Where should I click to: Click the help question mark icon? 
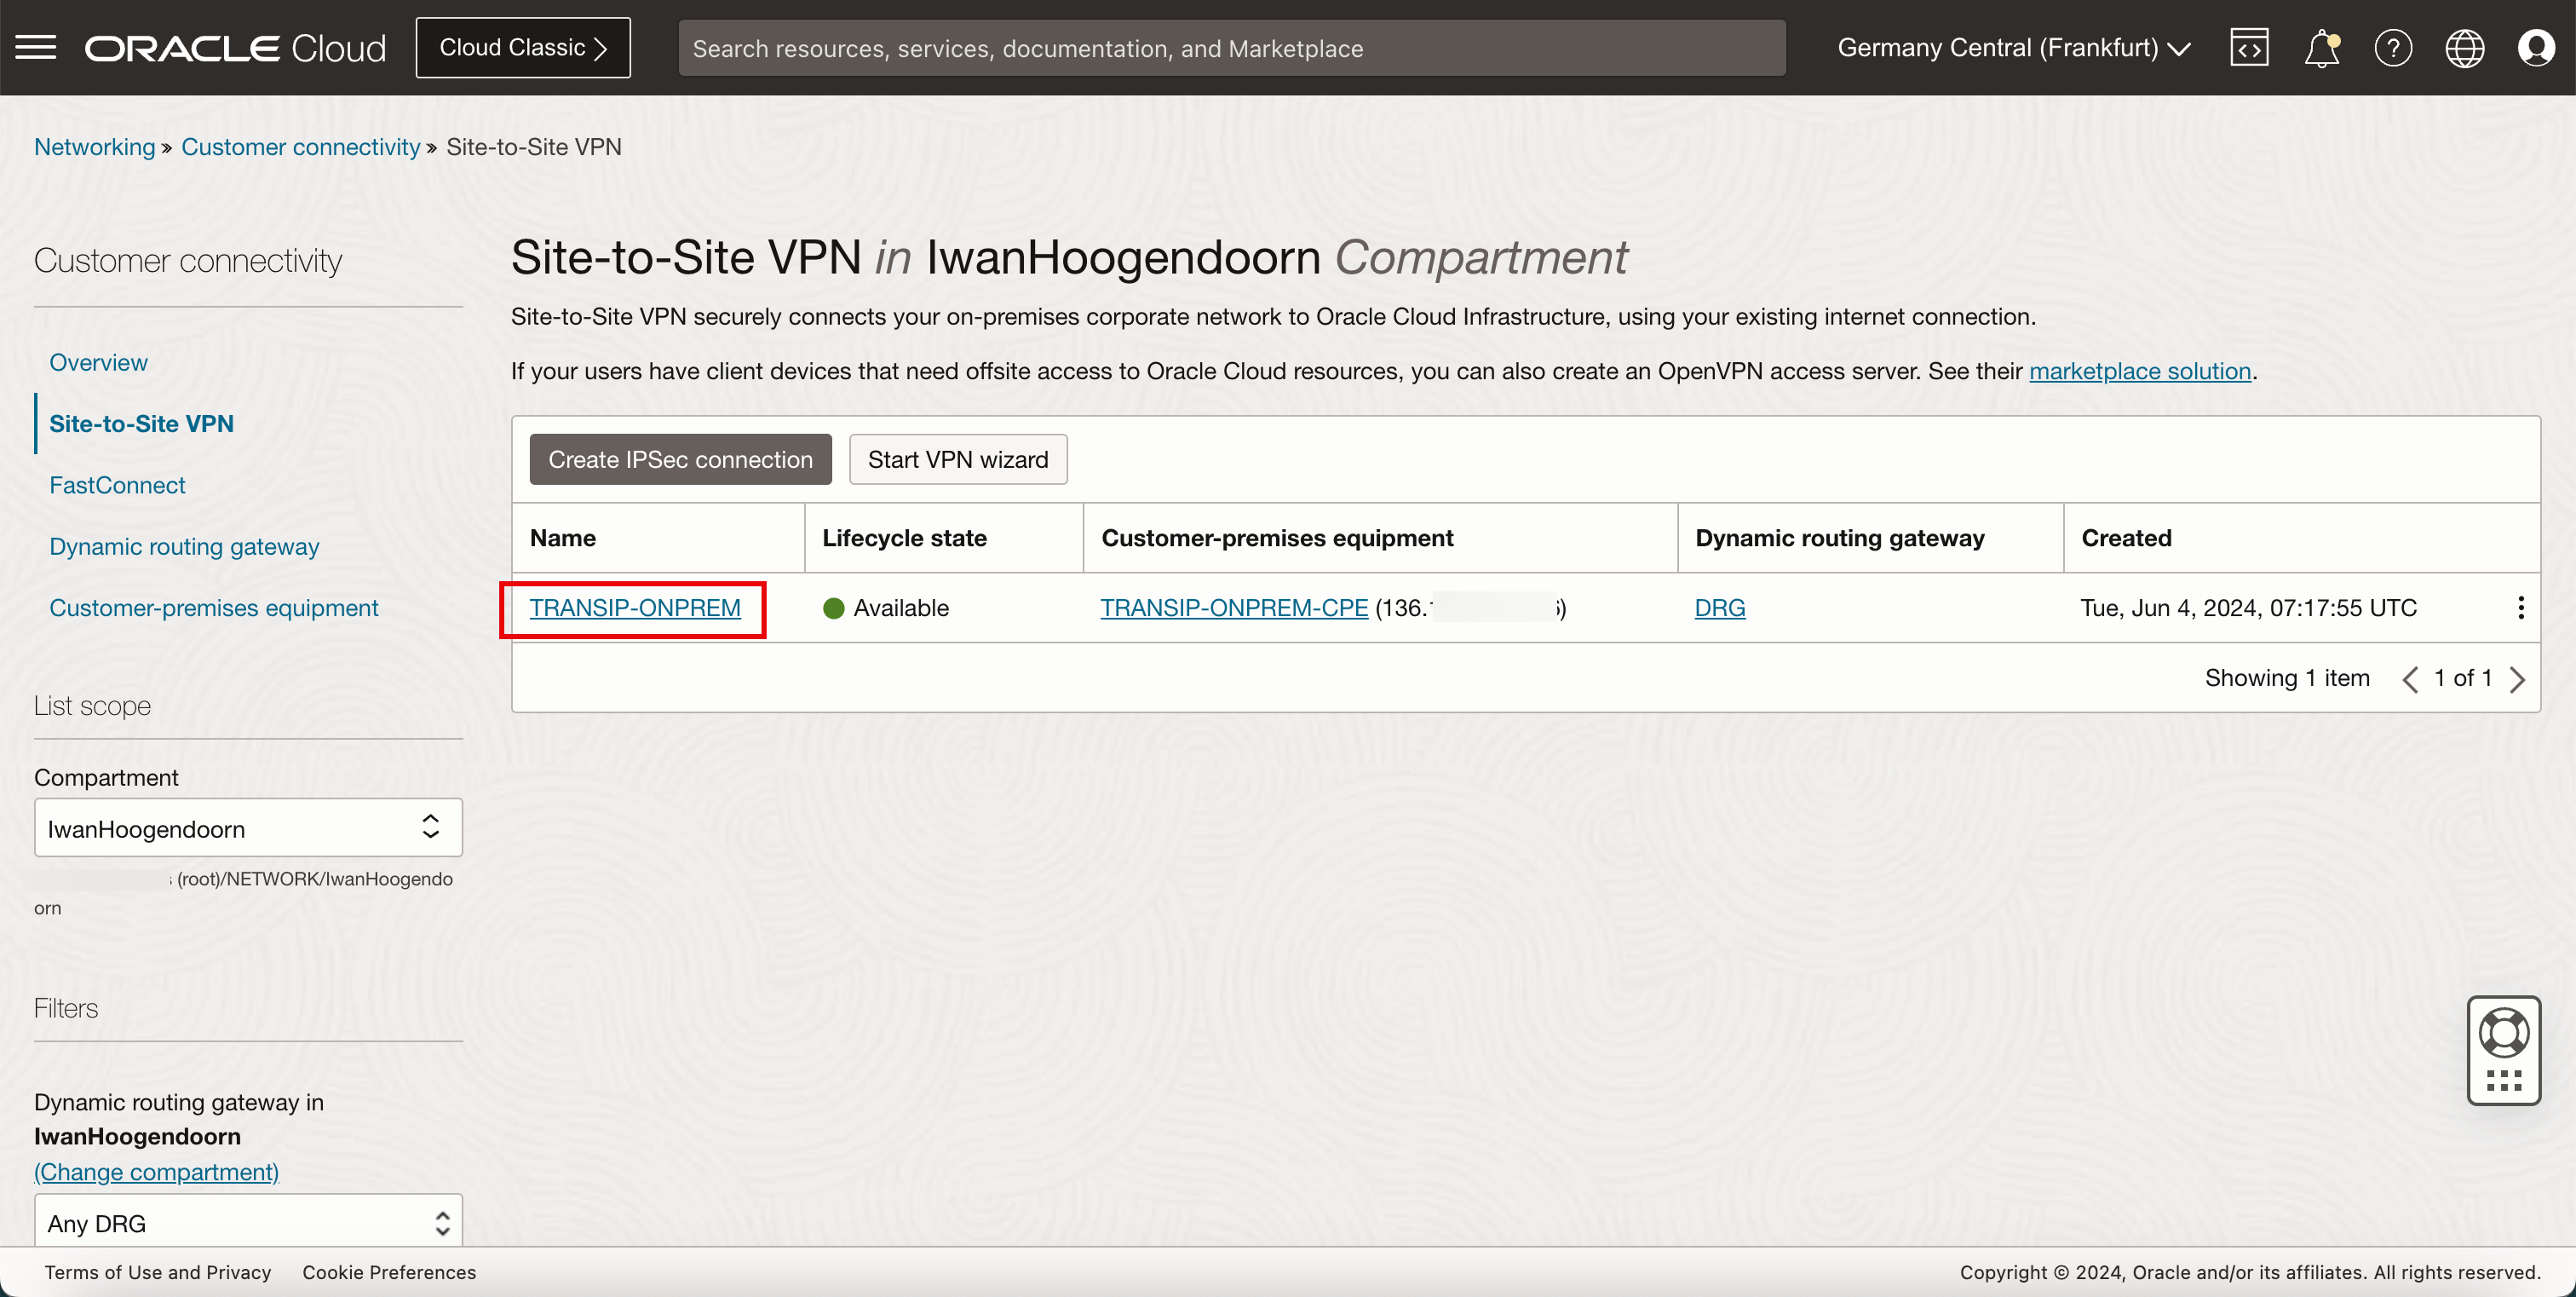click(x=2394, y=48)
